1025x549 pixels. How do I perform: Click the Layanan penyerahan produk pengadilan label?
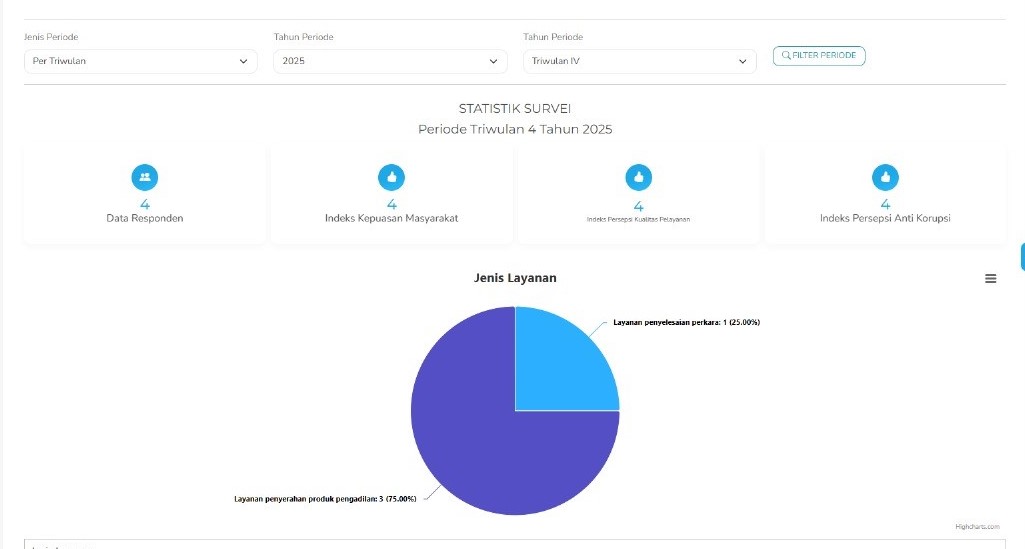[x=325, y=498]
